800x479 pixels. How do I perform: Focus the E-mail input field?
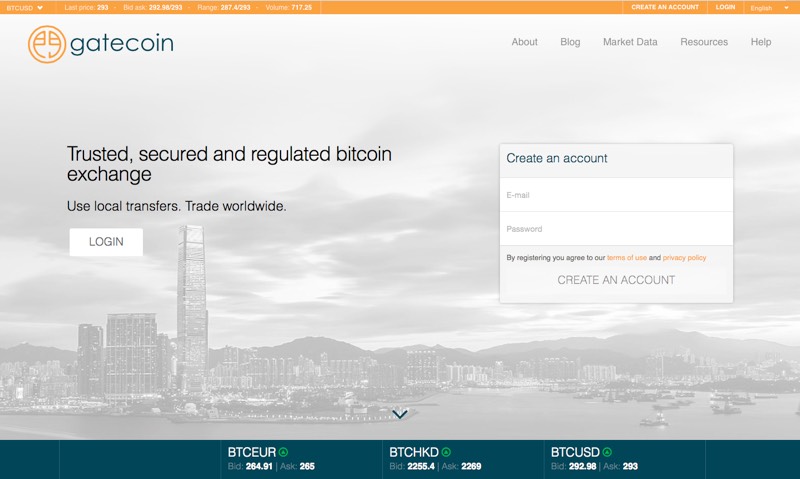click(616, 195)
